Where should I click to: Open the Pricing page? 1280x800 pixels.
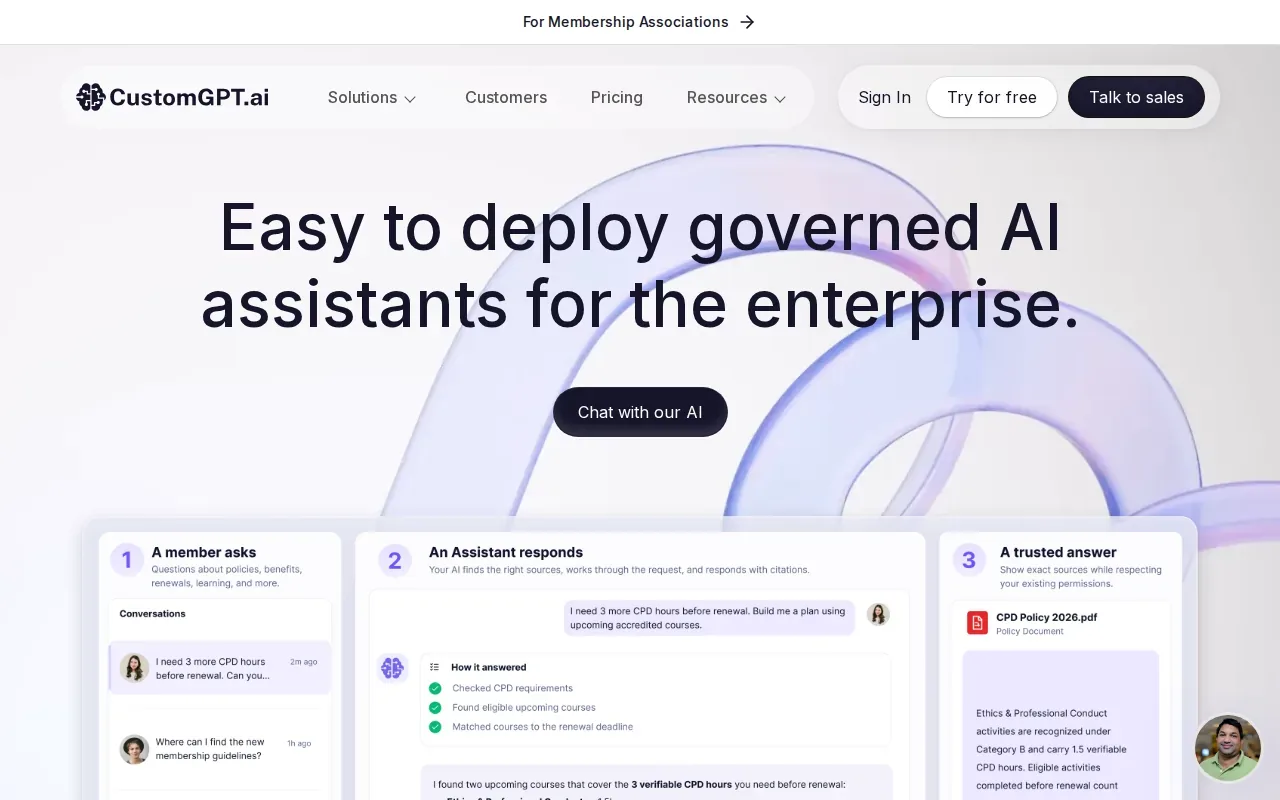pyautogui.click(x=617, y=97)
